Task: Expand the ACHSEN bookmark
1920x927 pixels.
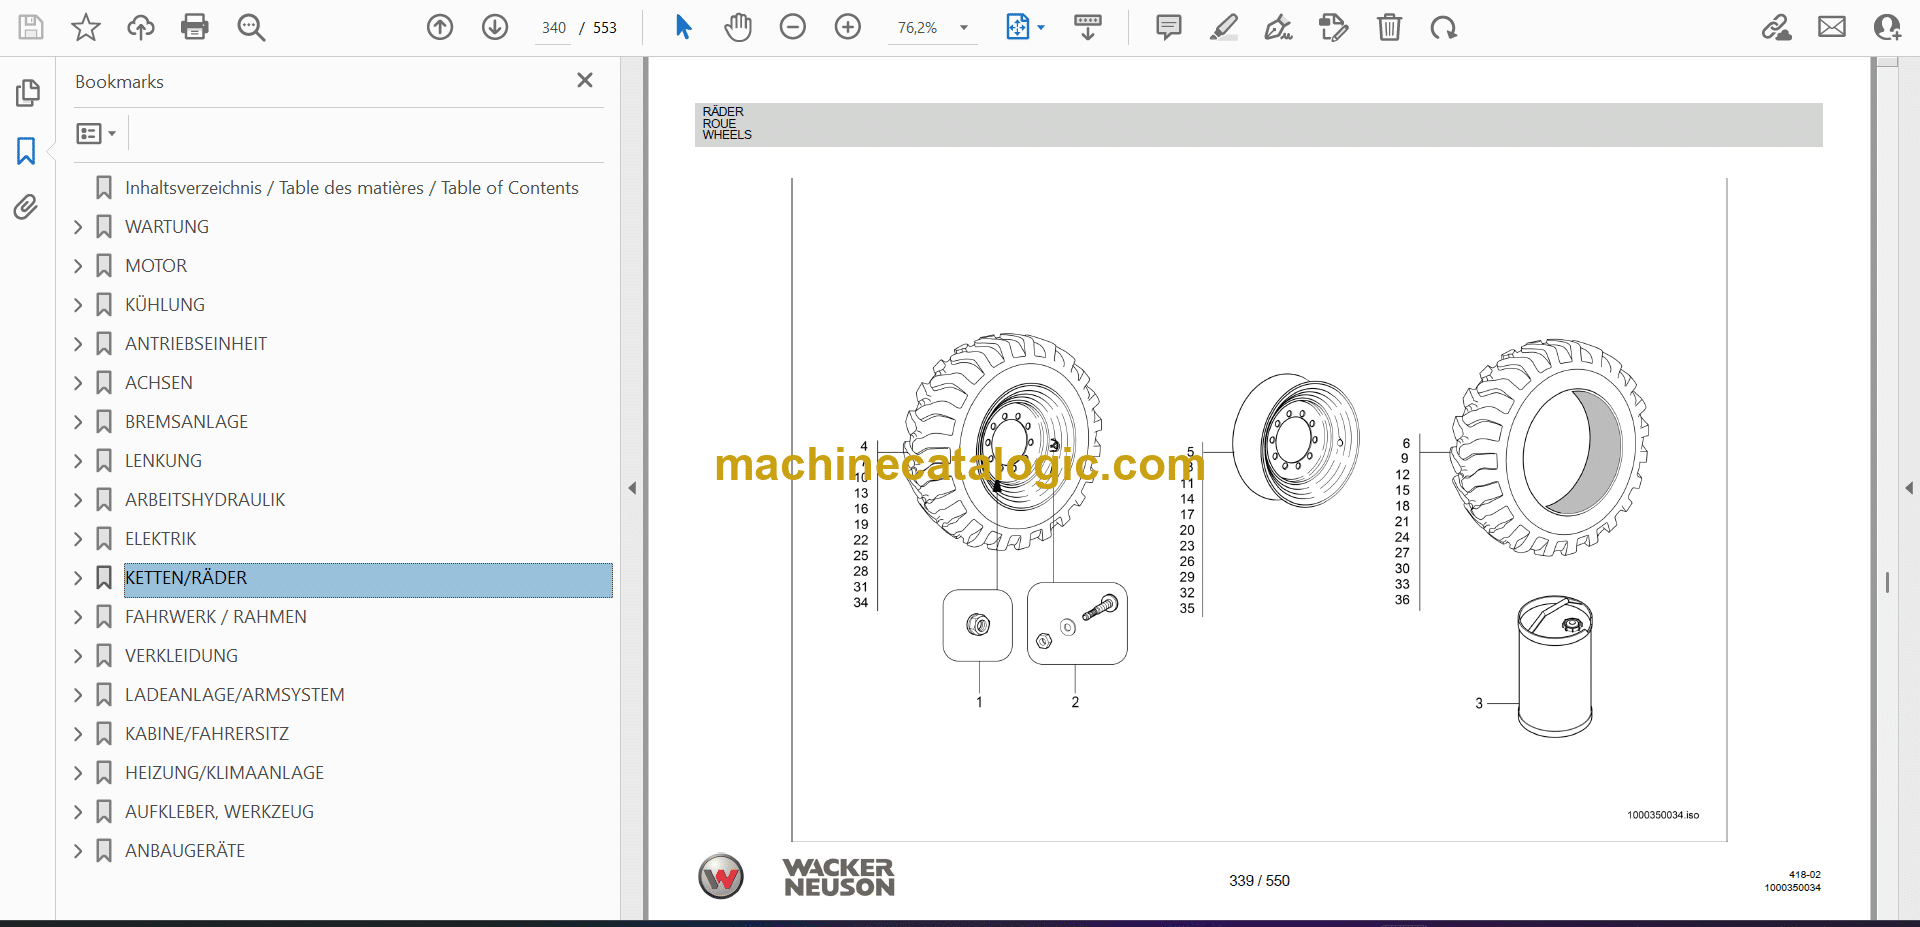Action: click(78, 383)
